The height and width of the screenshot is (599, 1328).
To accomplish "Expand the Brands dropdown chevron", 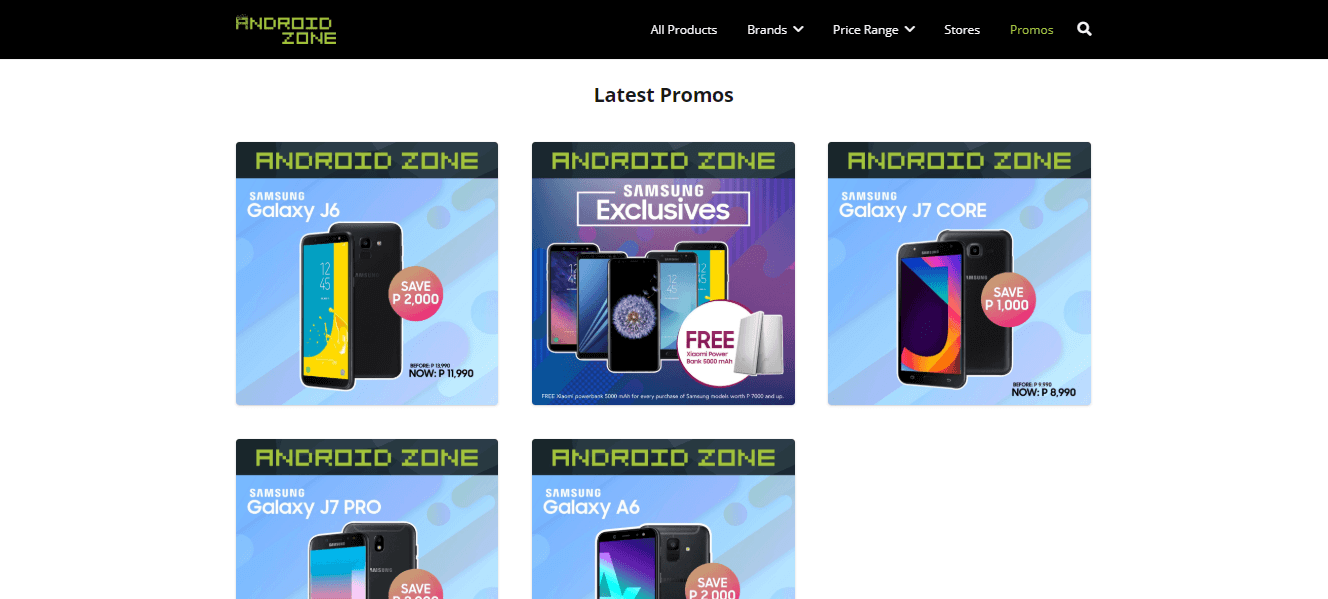I will tap(799, 29).
